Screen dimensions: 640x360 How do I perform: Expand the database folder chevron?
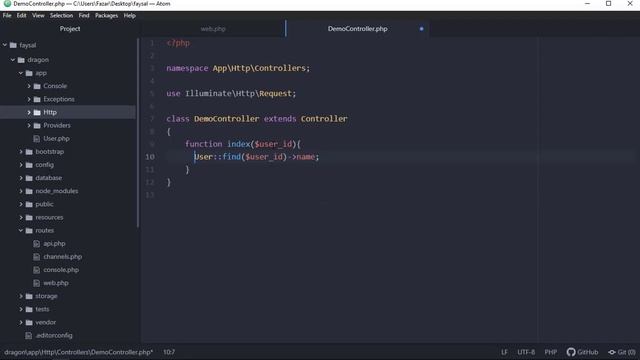[21, 178]
